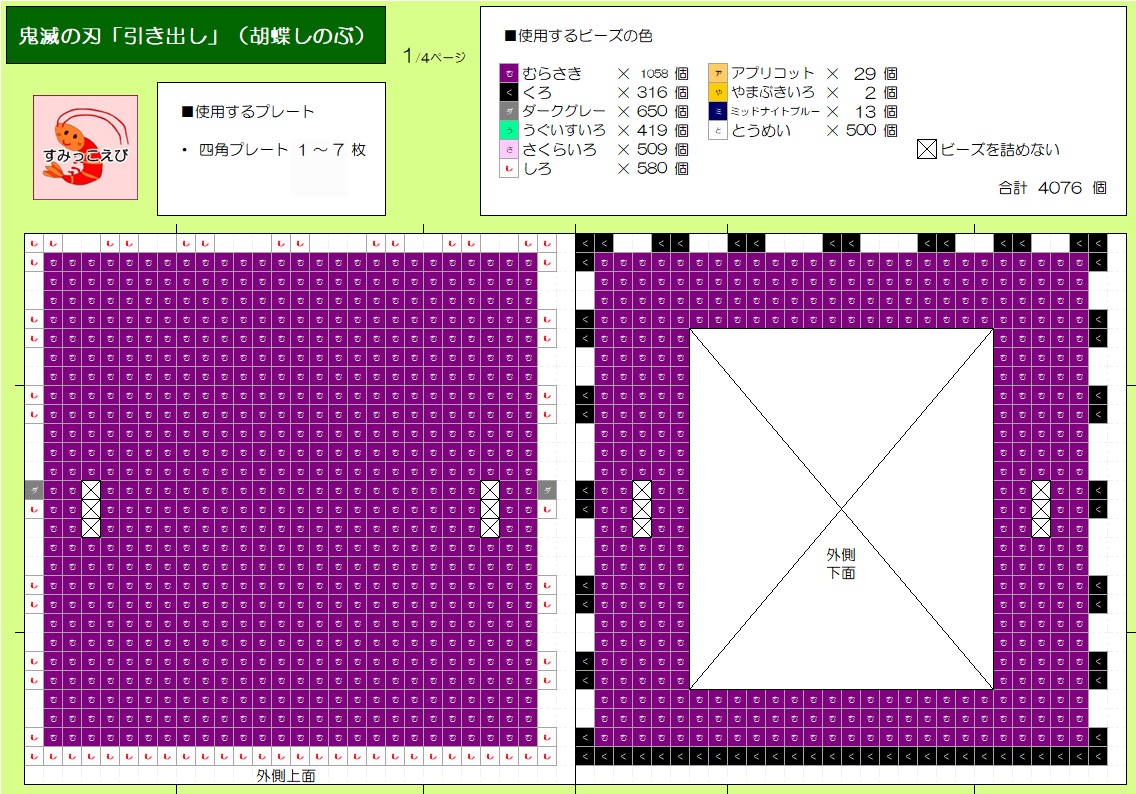Click the ビーズを詰めない legend text
The height and width of the screenshot is (794, 1136).
[x=1000, y=149]
